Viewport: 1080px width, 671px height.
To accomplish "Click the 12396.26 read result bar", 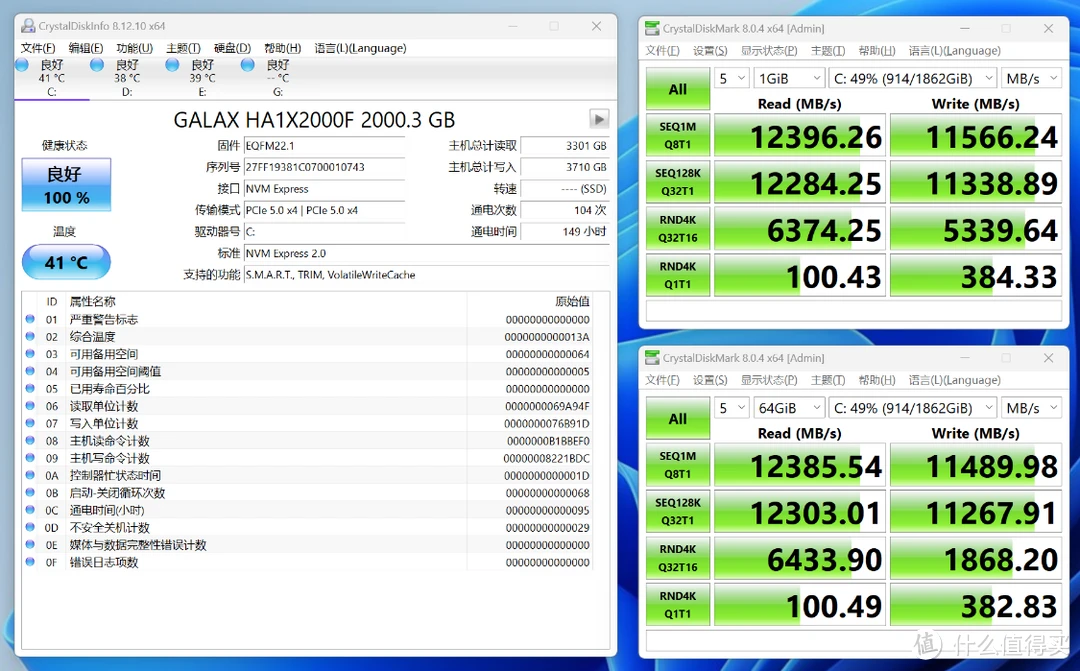I will (x=800, y=136).
